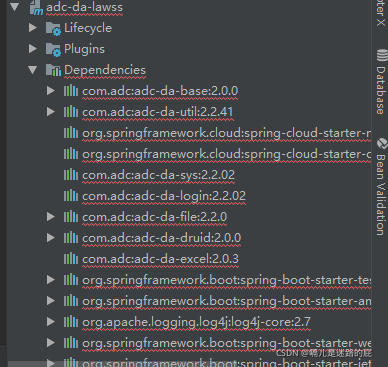388x367 pixels.
Task: Click library icon of adc-da-file:2.2.0
Action: point(71,217)
